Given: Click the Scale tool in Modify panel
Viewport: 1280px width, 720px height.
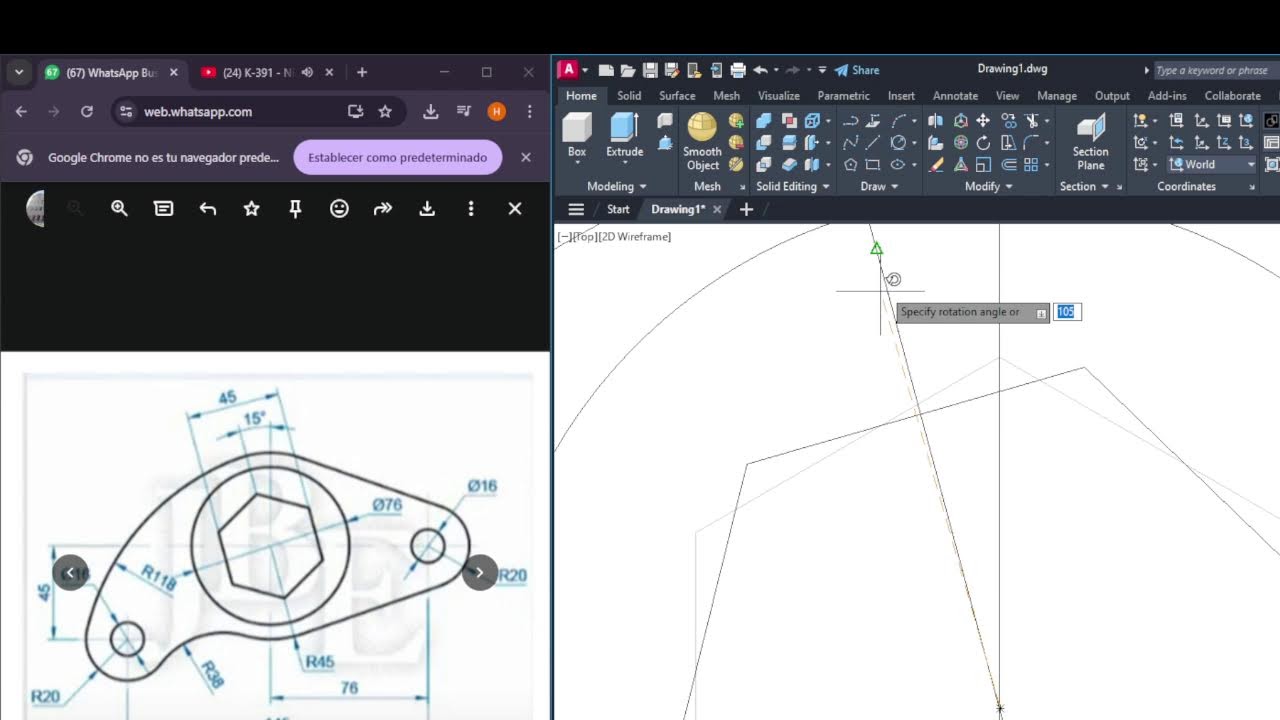Looking at the screenshot, I should tap(983, 164).
